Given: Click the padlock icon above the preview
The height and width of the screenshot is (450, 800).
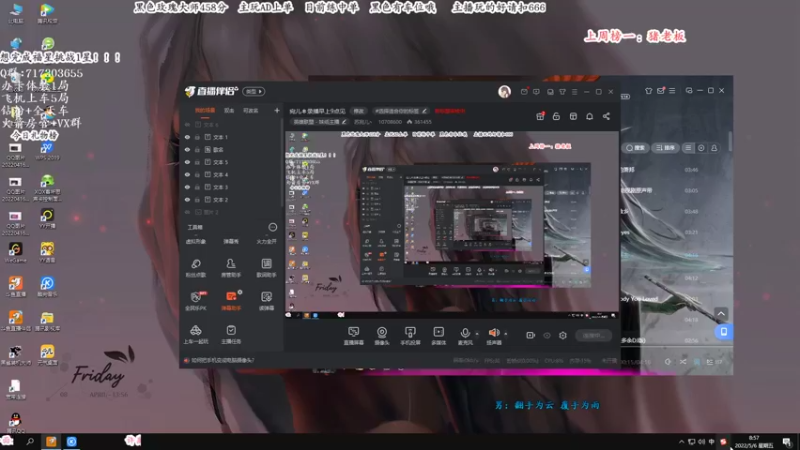Looking at the screenshot, I should point(556,116).
